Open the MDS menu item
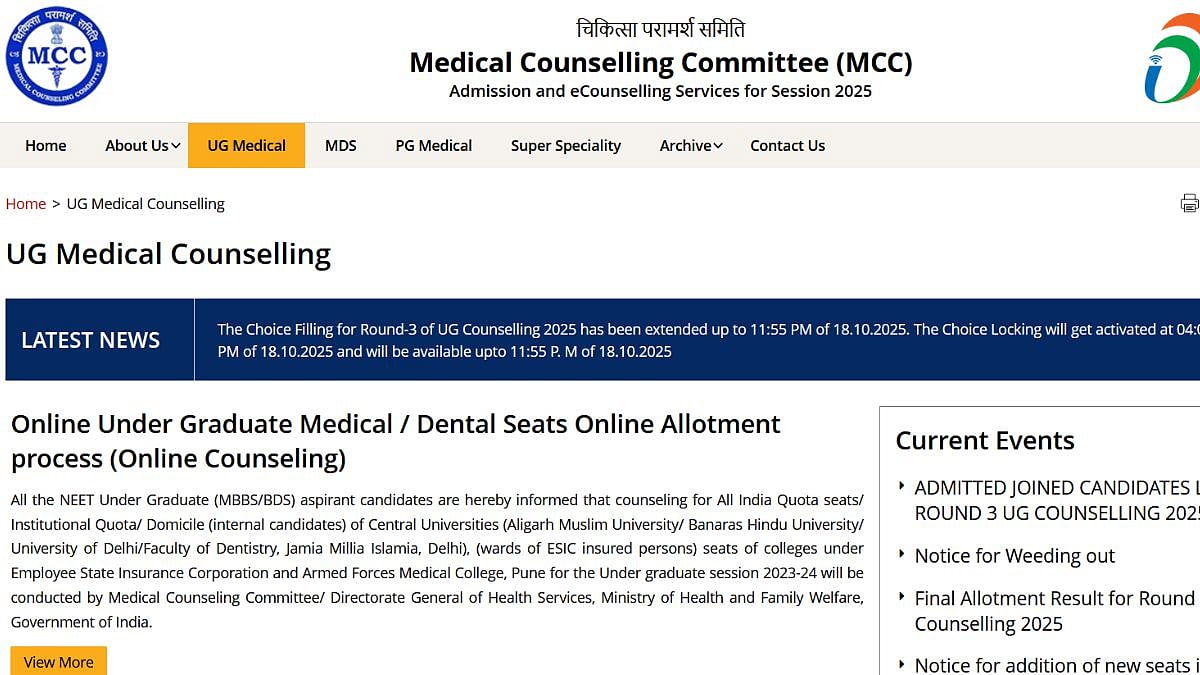This screenshot has width=1200, height=675. coord(340,146)
